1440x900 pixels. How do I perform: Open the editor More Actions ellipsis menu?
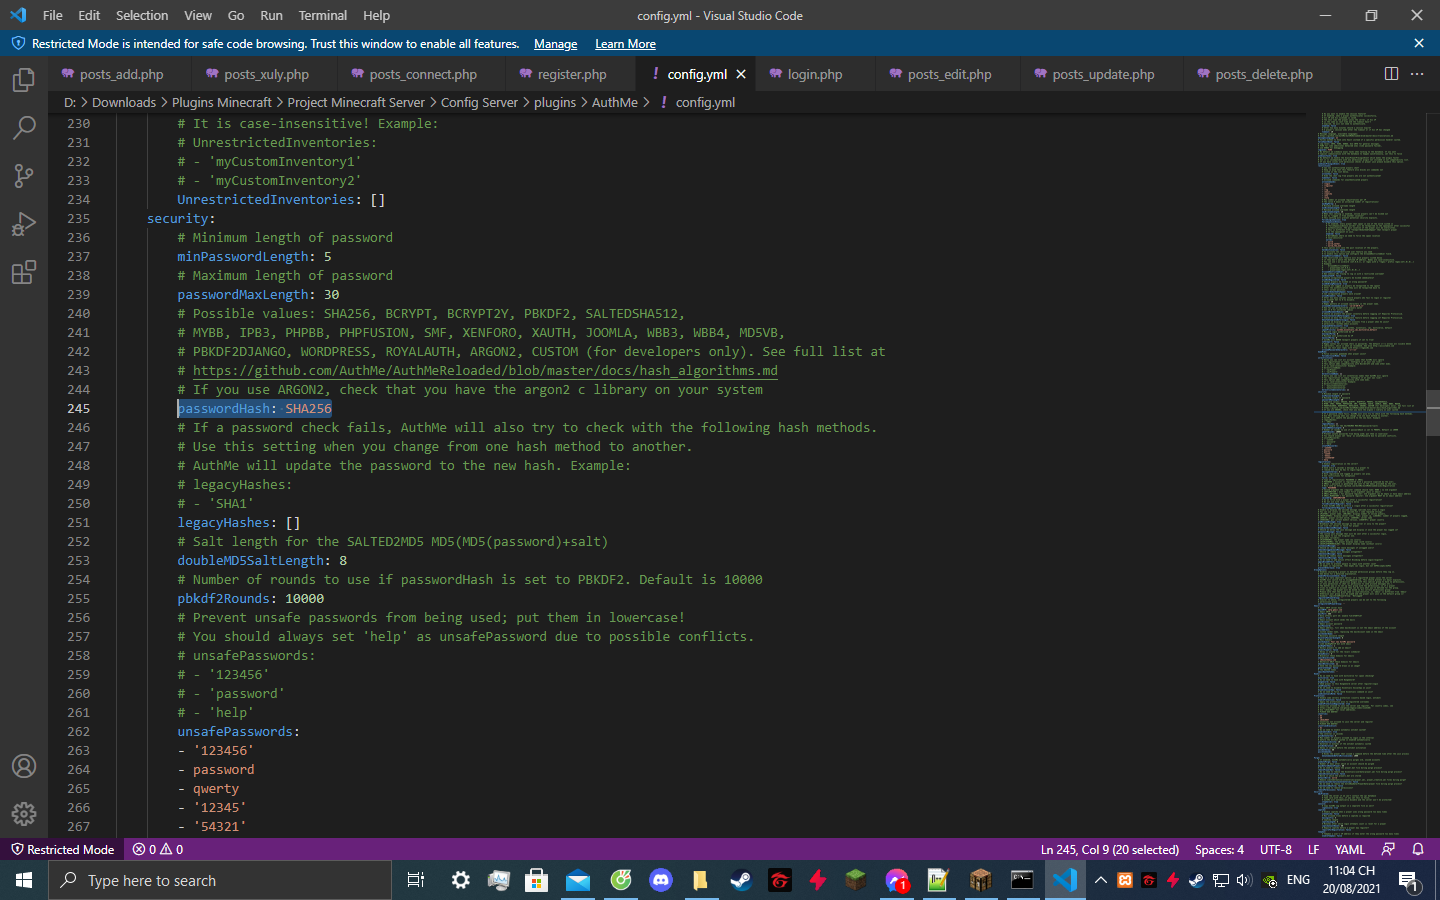tap(1417, 74)
